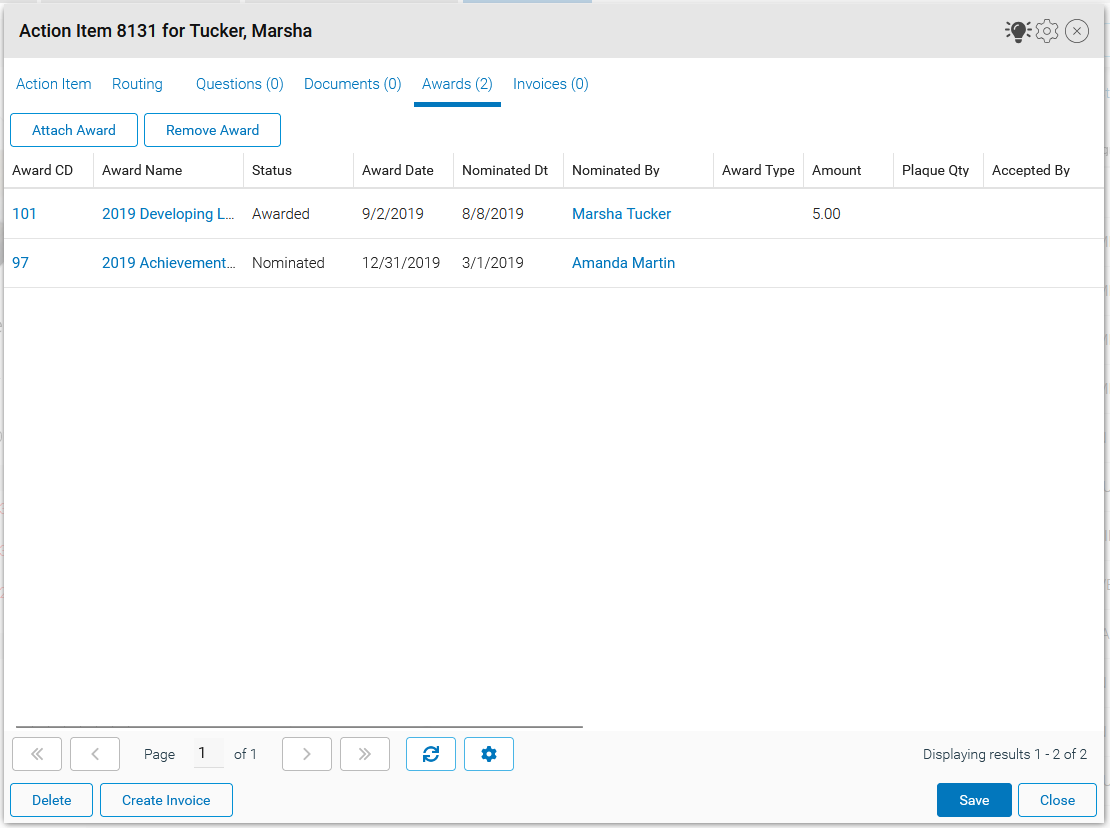Click the lightbulb tips icon
The width and height of the screenshot is (1110, 828).
pos(1018,31)
